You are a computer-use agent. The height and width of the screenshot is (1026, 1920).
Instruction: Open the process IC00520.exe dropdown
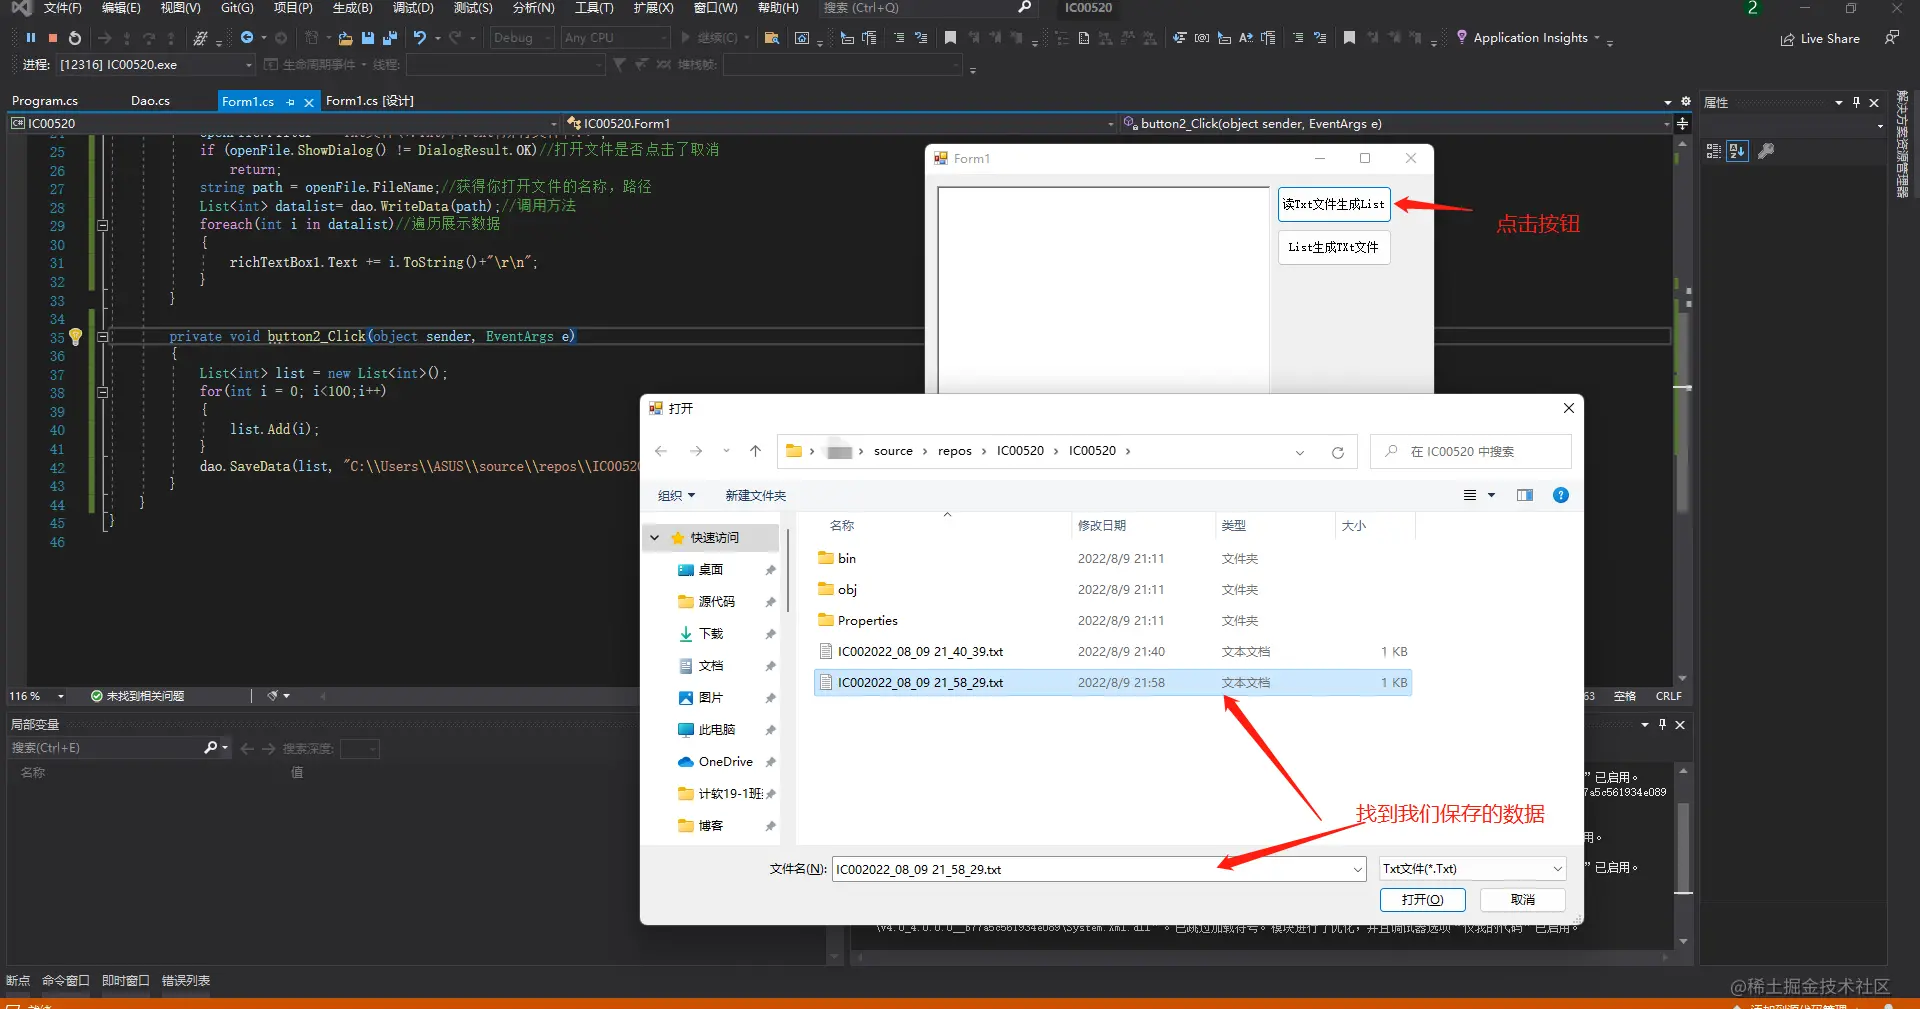[x=156, y=65]
